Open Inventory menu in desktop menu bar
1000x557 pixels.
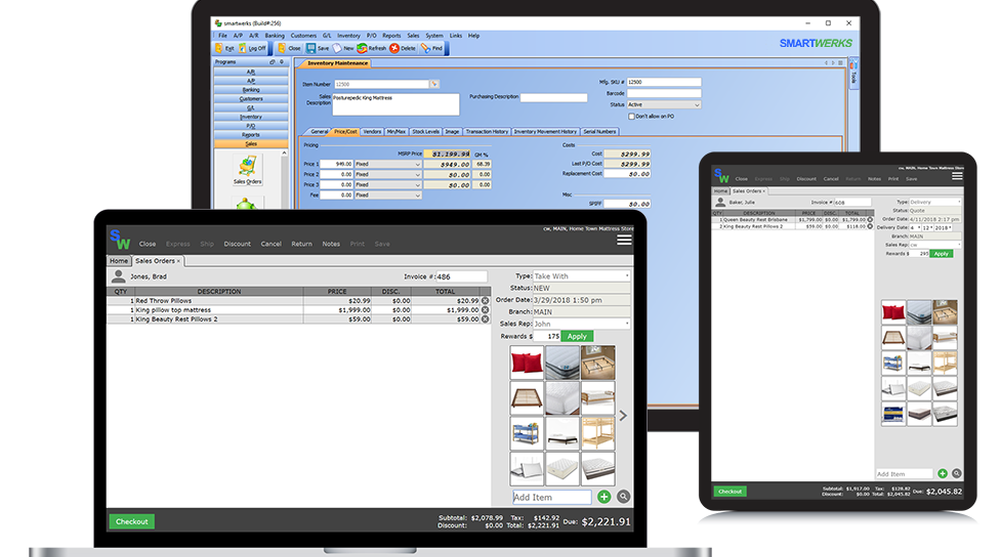click(348, 36)
